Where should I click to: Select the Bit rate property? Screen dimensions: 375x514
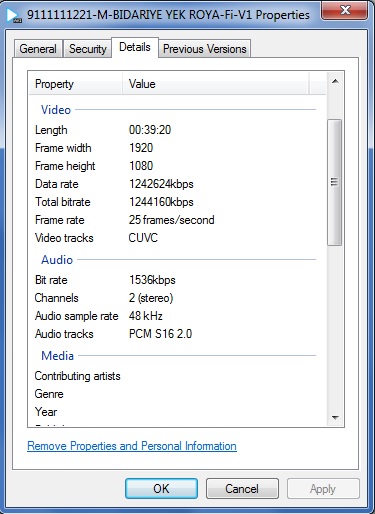tap(51, 280)
